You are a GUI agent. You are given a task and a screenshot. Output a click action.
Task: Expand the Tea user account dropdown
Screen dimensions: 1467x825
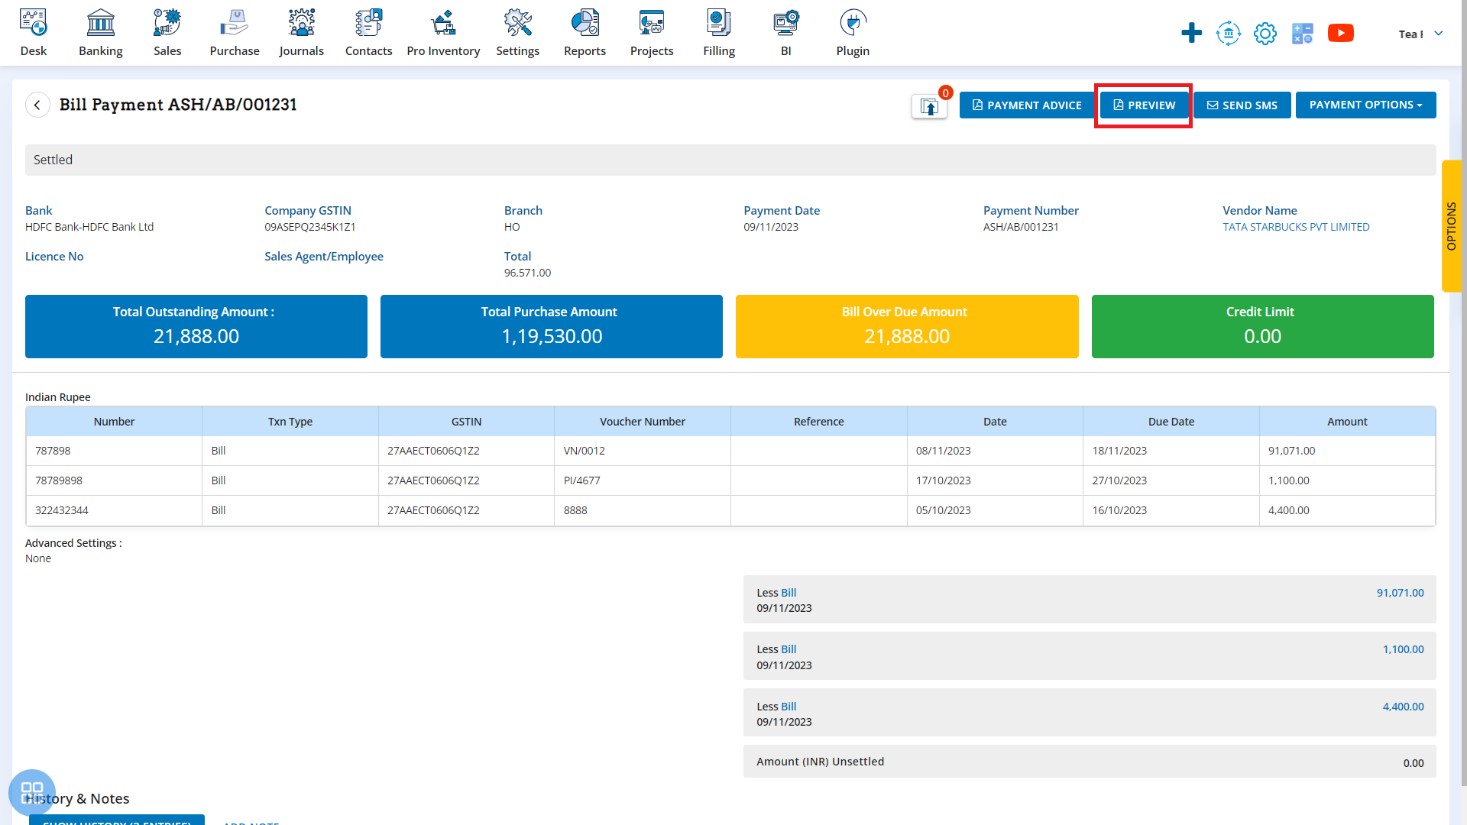click(x=1420, y=34)
